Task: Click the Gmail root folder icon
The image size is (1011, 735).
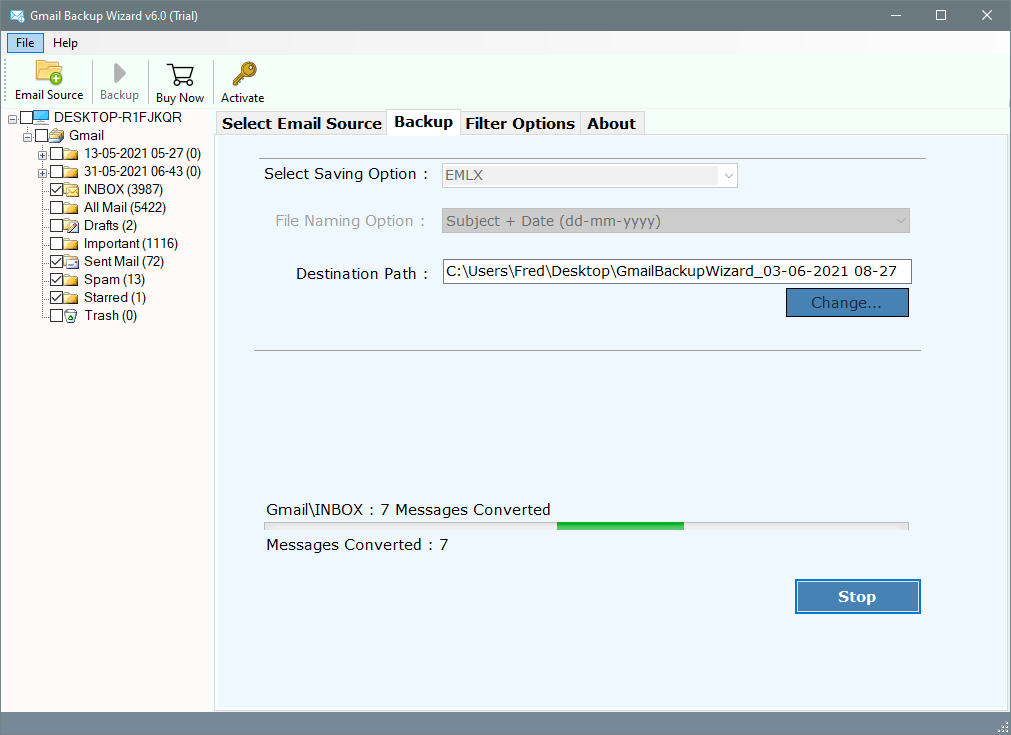Action: click(x=57, y=135)
